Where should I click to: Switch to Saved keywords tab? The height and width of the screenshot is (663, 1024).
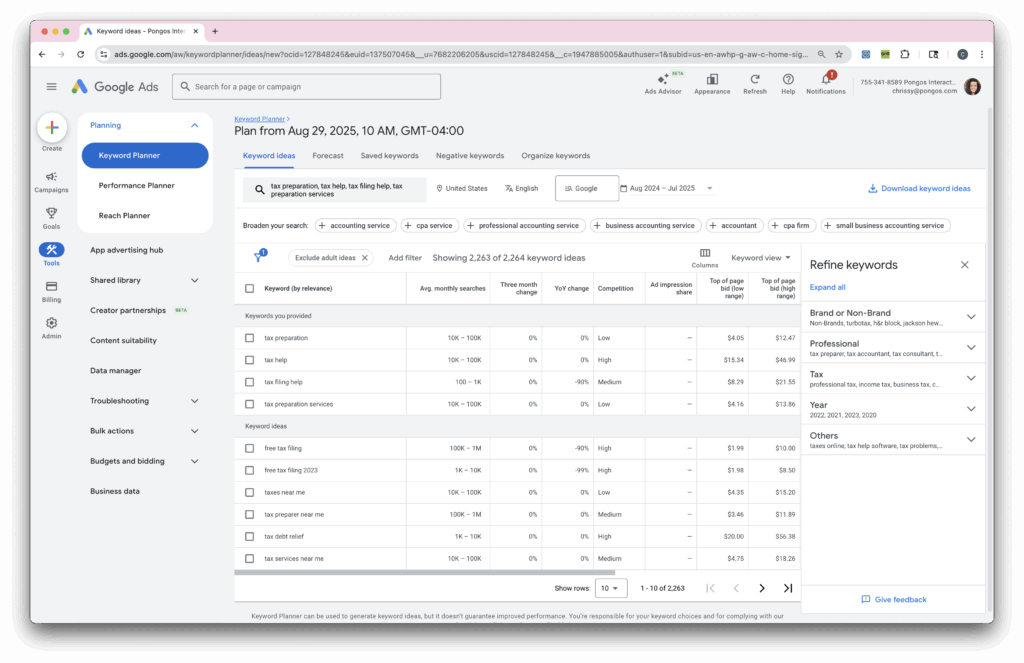(x=389, y=155)
